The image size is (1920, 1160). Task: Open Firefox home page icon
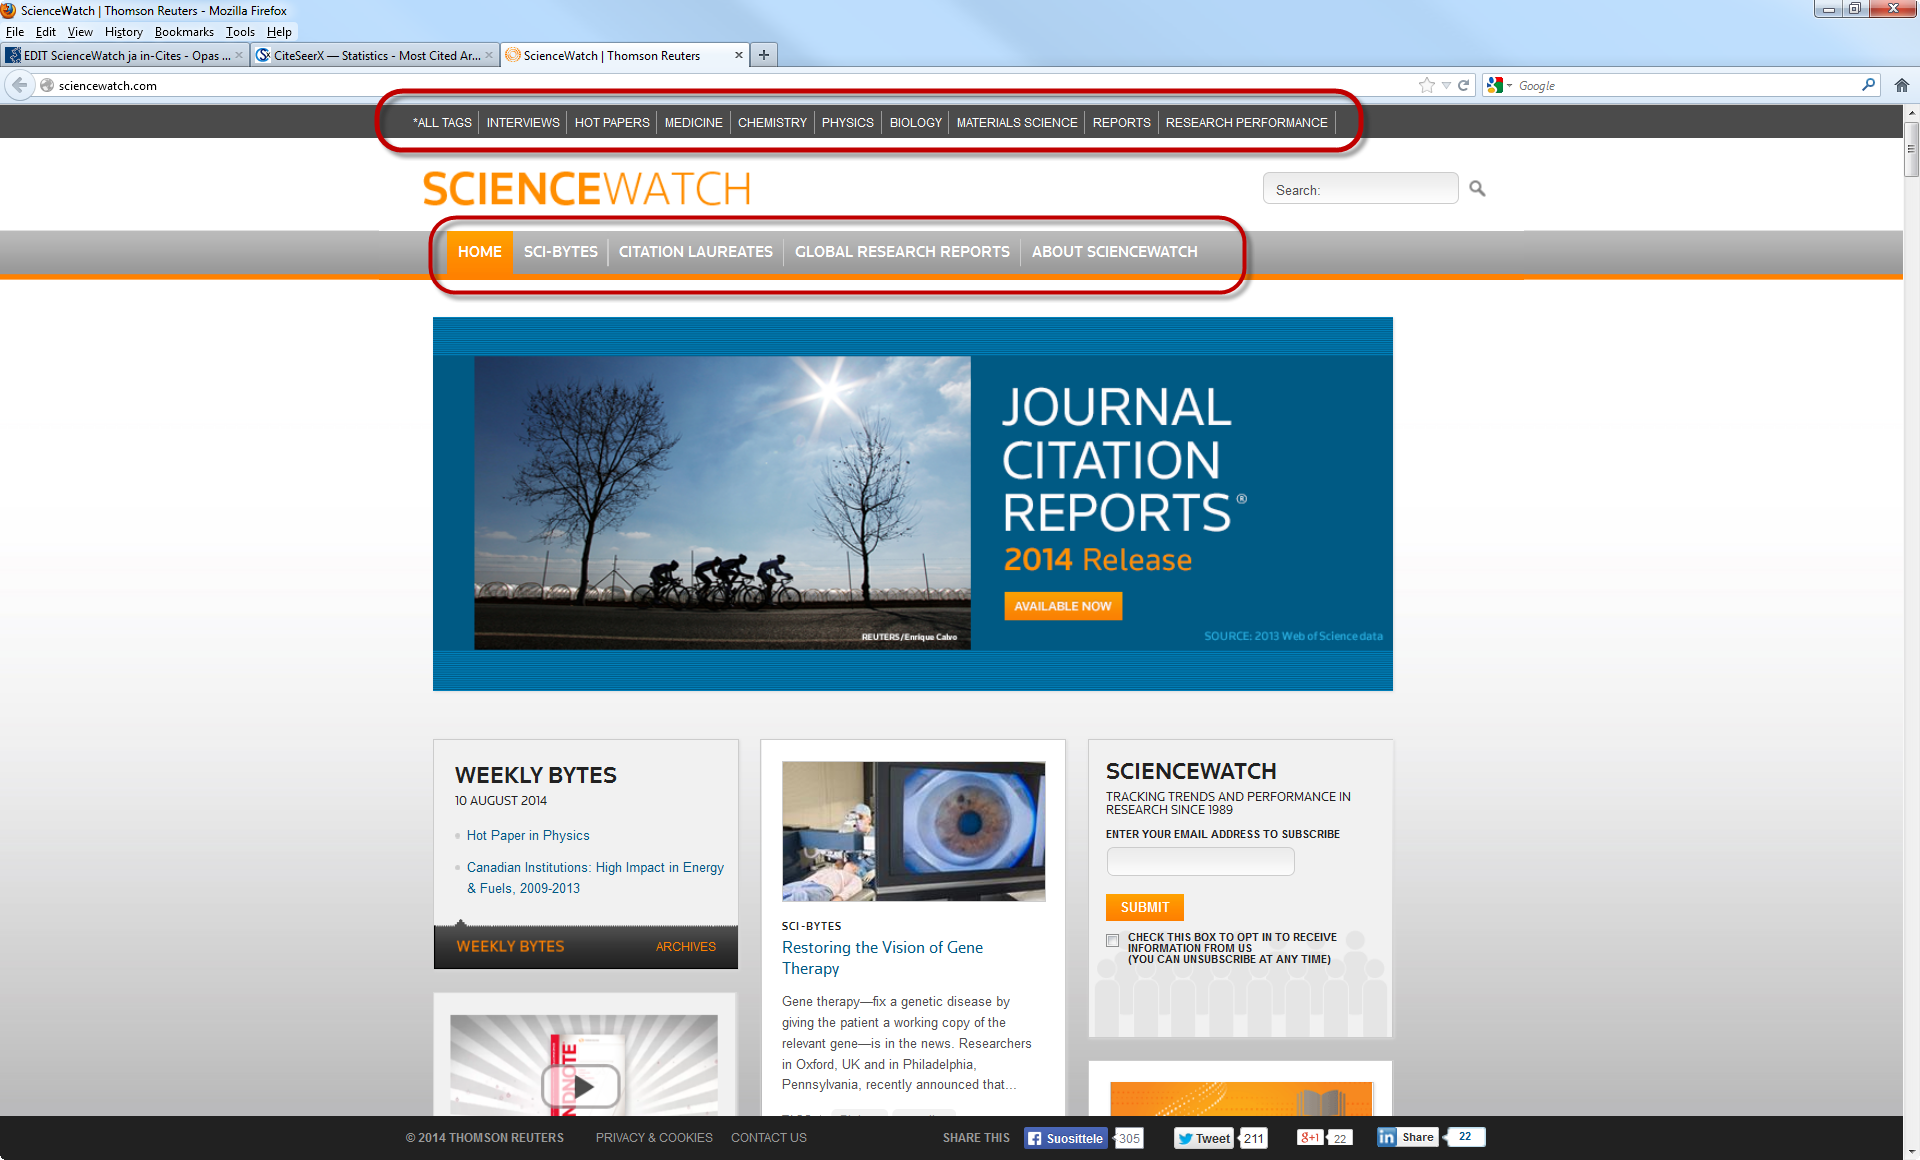coord(1901,86)
